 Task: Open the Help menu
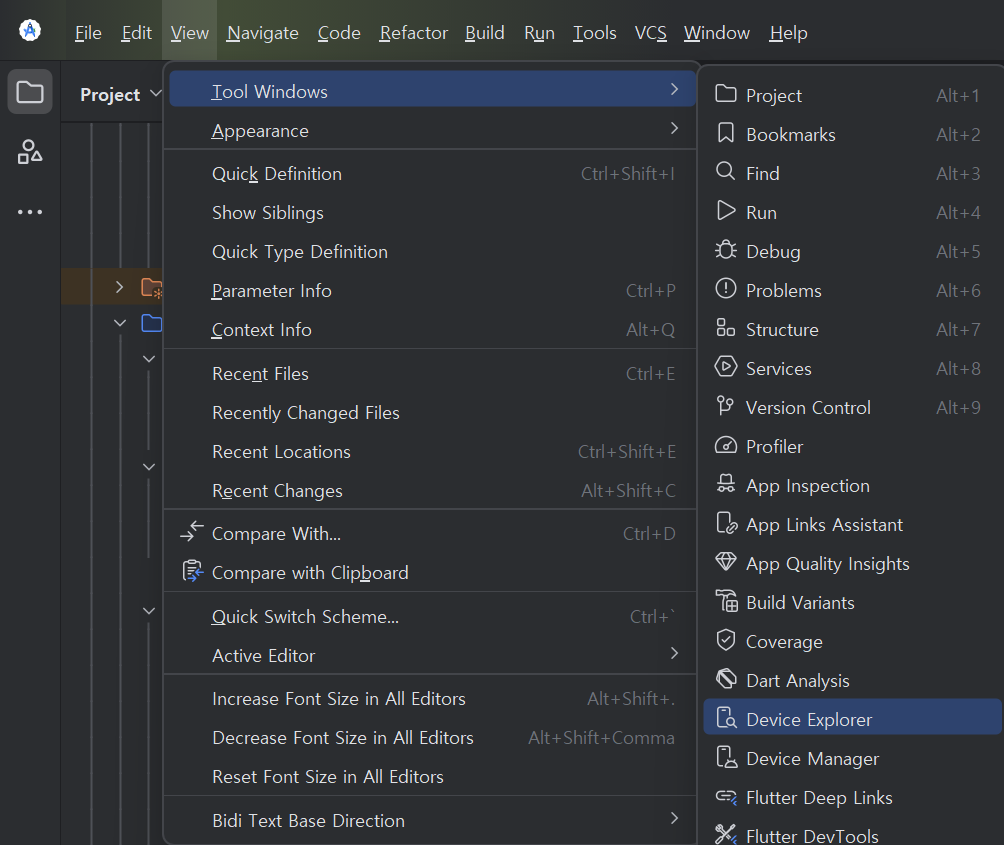tap(788, 33)
